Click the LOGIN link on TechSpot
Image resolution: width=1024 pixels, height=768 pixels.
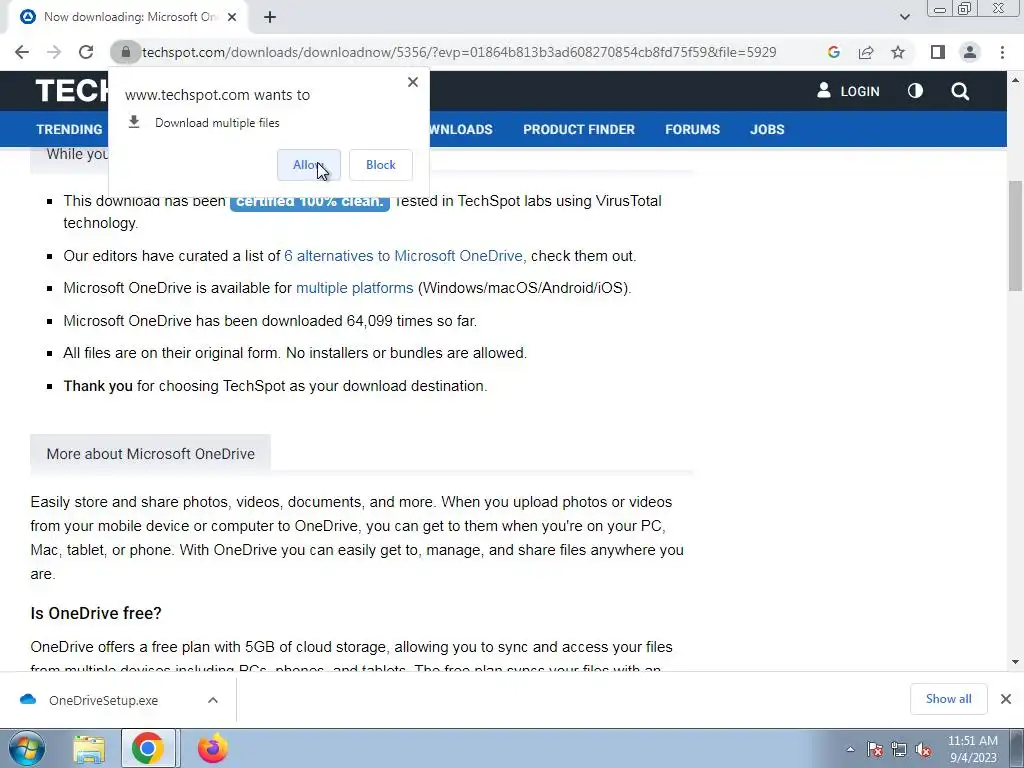[848, 91]
